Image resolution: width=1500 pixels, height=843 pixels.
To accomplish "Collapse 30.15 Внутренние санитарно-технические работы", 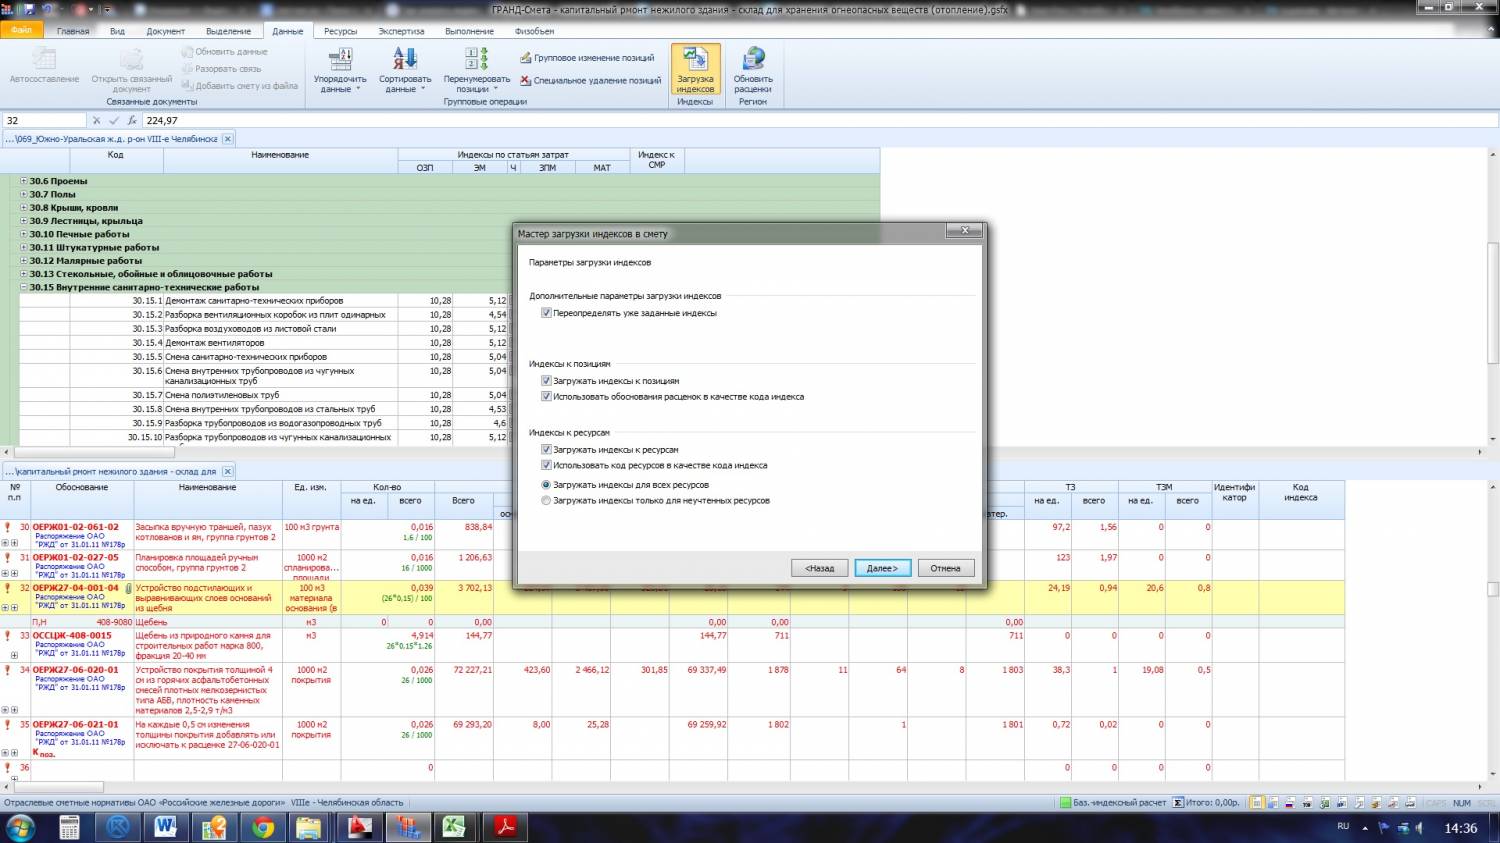I will [24, 287].
